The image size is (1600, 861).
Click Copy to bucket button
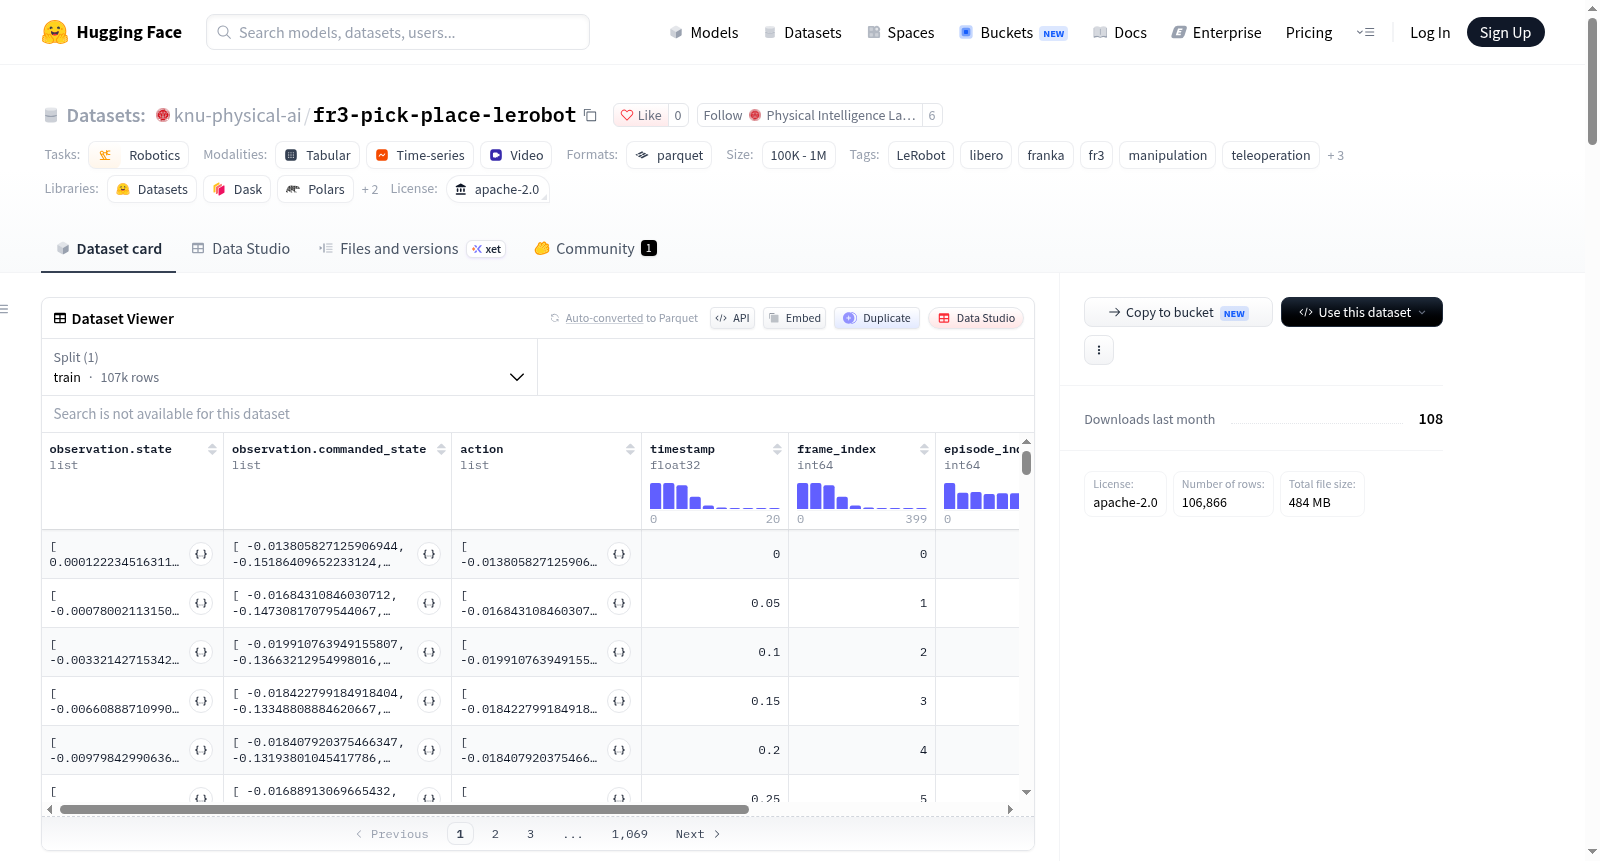click(x=1178, y=312)
